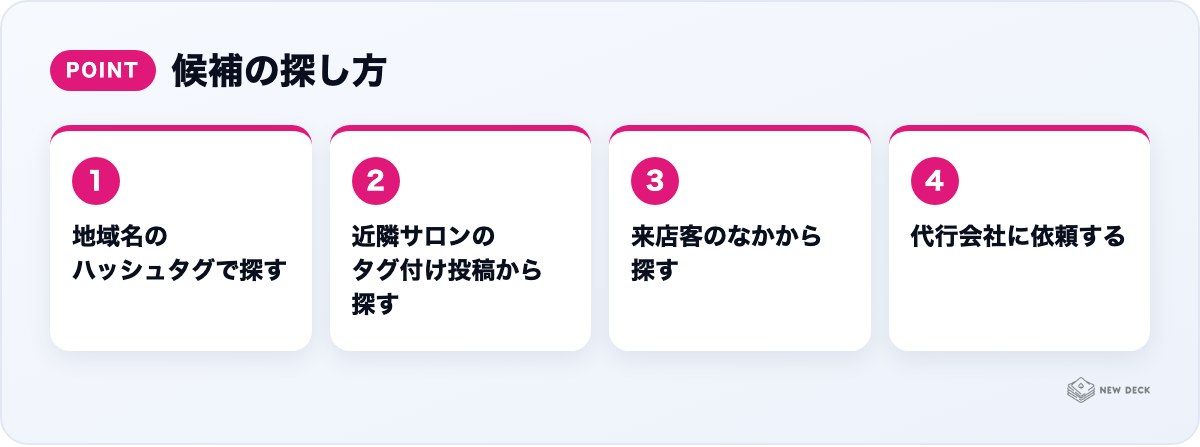Click the text 代行会社に依頼する
This screenshot has width=1200, height=447.
1018,237
